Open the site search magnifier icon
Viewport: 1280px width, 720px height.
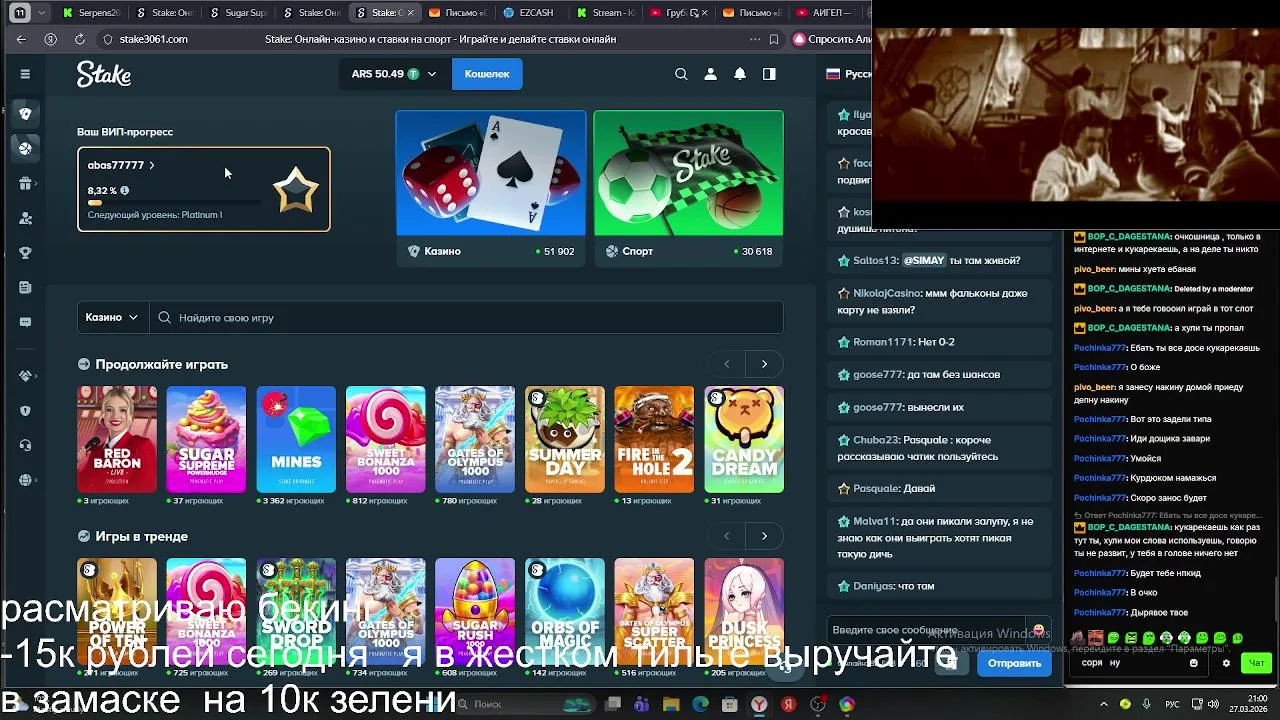[681, 74]
